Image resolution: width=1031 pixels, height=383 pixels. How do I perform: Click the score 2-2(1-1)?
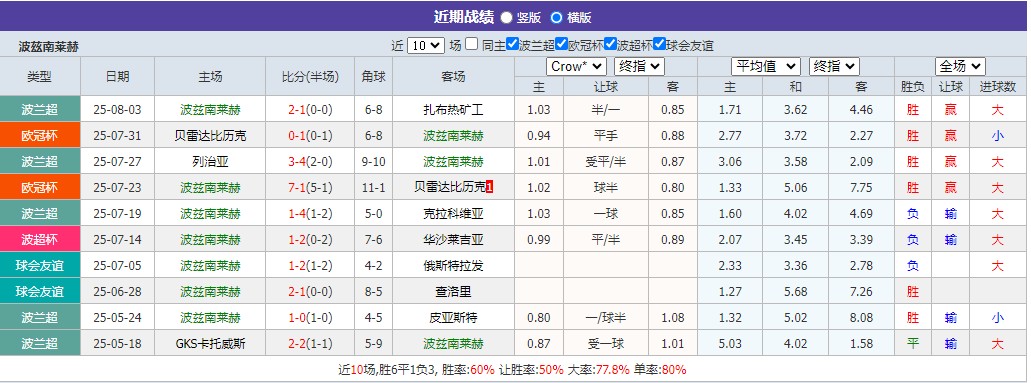310,344
